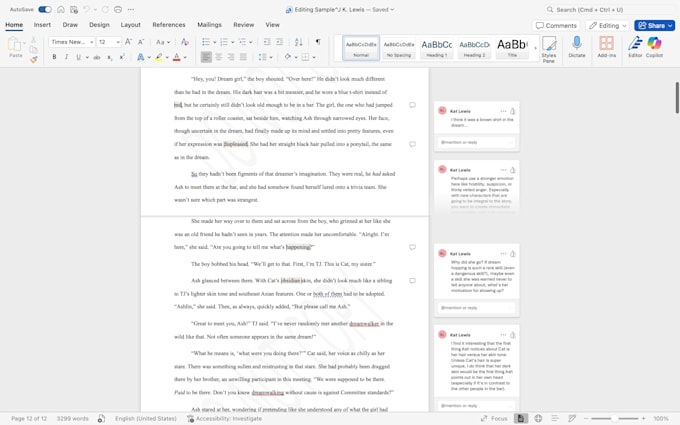Open the font color dropdown arrow

point(185,57)
